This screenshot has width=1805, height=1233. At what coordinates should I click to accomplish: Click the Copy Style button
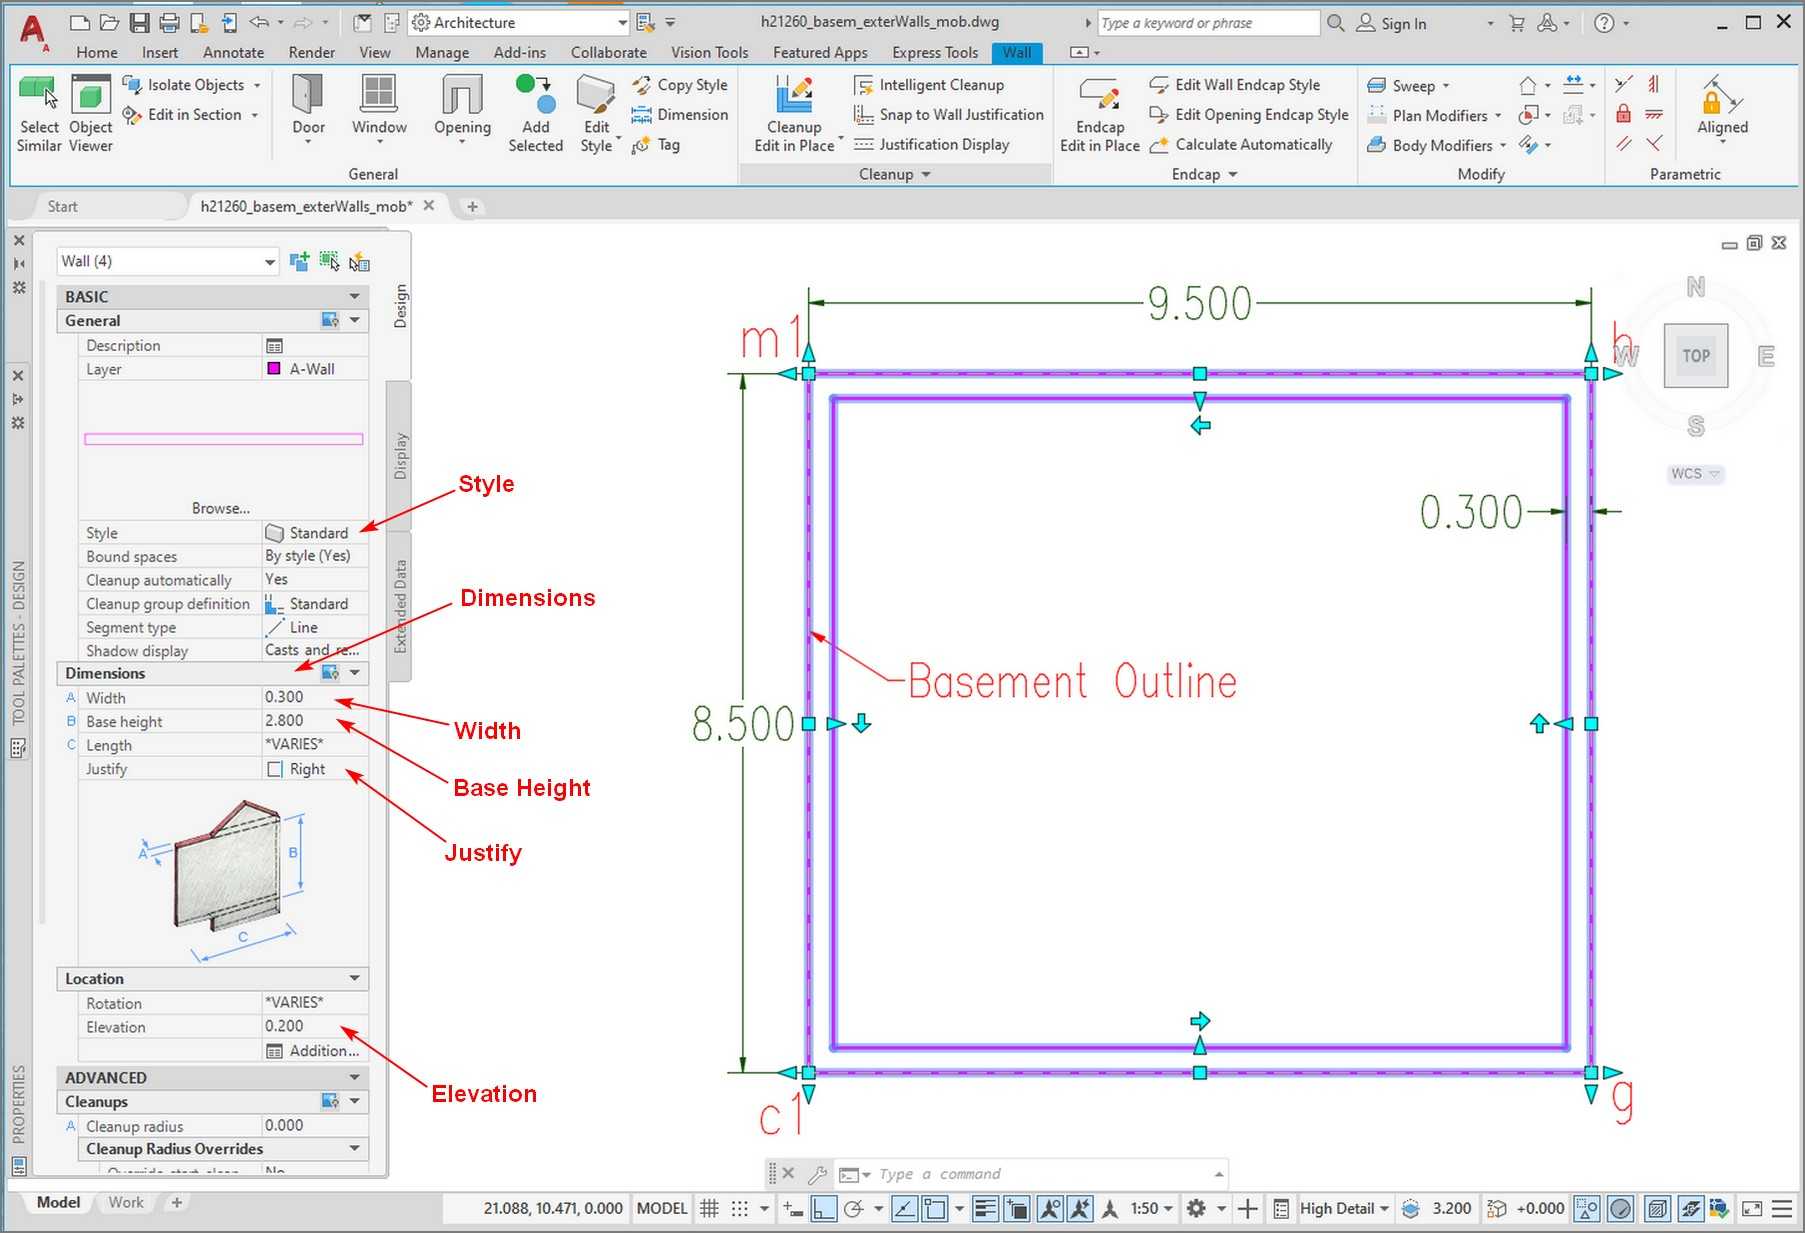[x=680, y=85]
